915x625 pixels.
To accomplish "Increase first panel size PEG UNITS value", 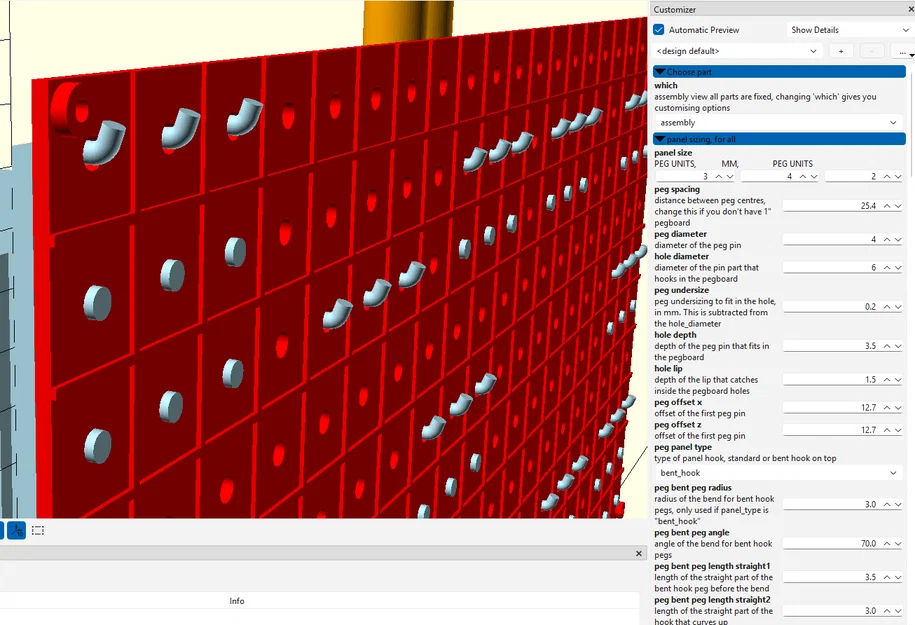I will [x=719, y=176].
